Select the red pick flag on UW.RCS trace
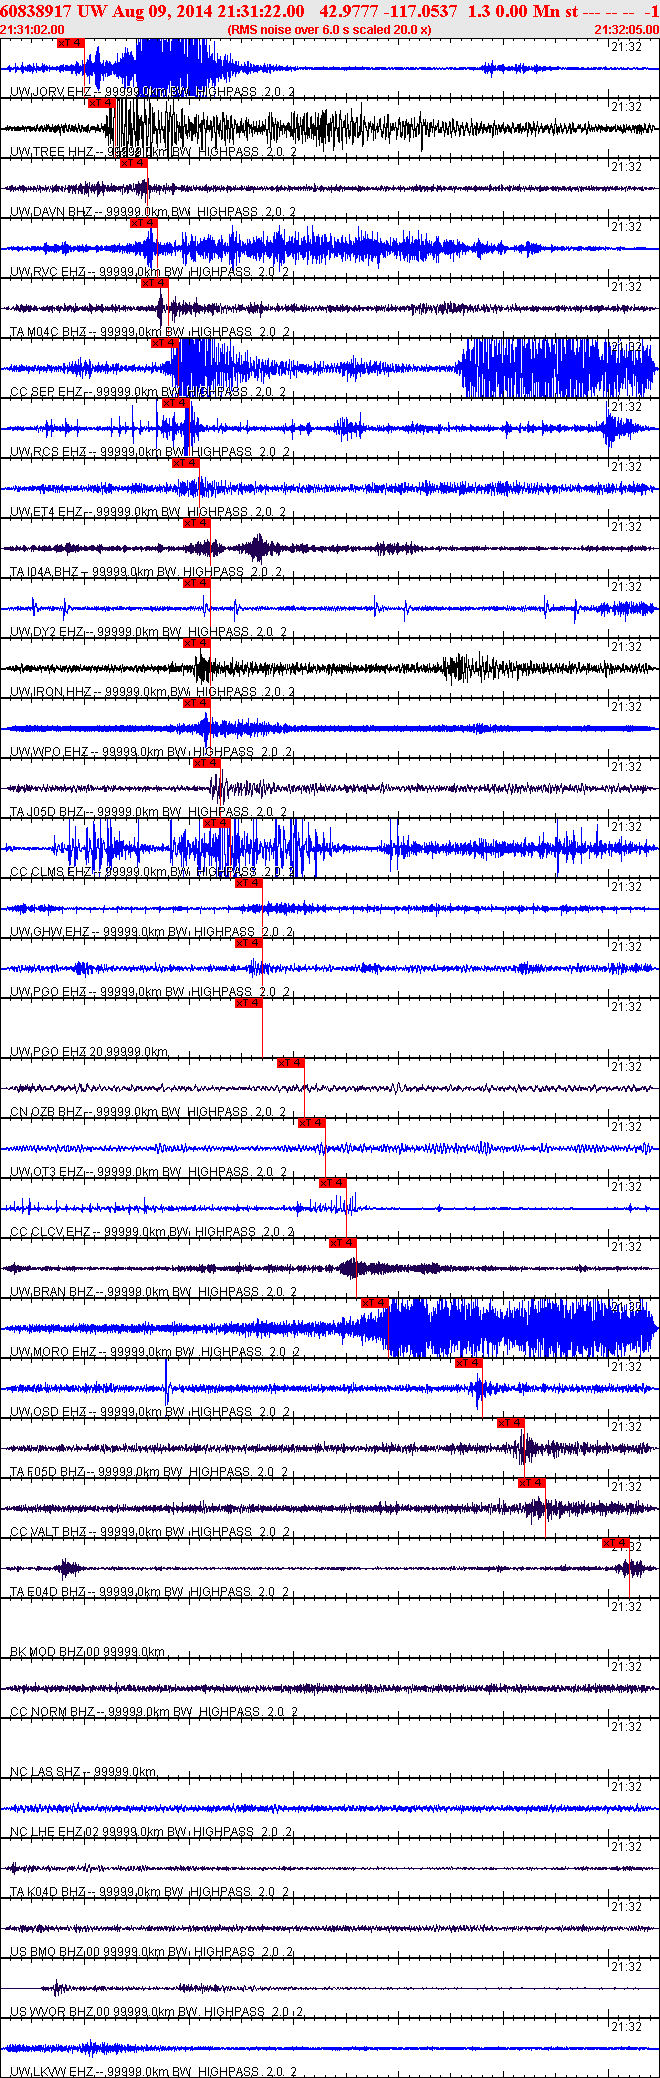660x2078 pixels. [x=175, y=403]
